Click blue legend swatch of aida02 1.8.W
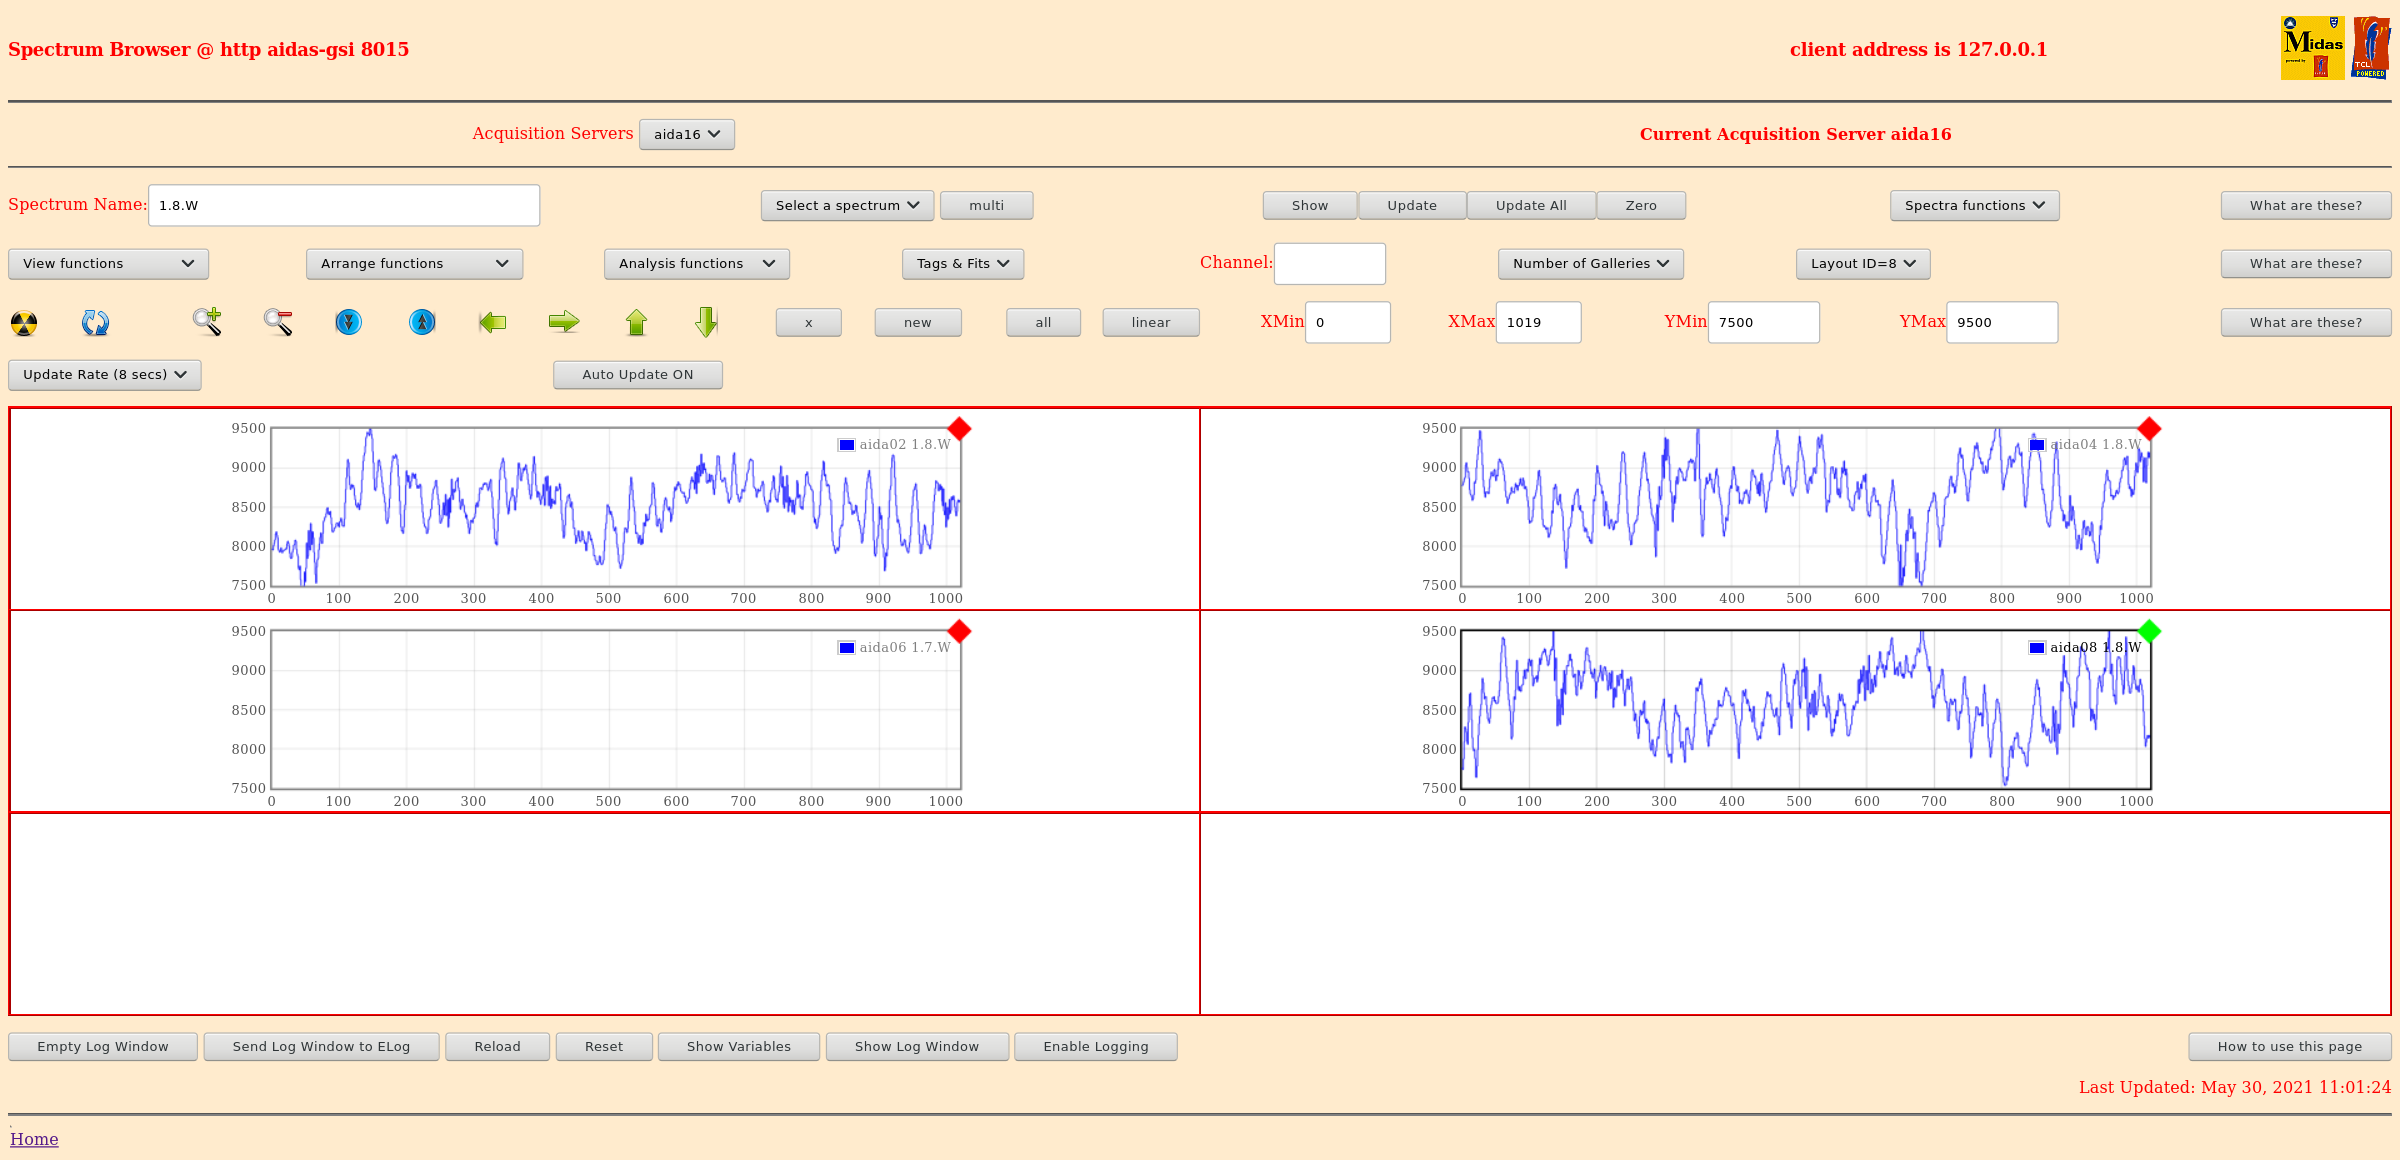Screen dimensions: 2400x1160 pyautogui.click(x=847, y=445)
